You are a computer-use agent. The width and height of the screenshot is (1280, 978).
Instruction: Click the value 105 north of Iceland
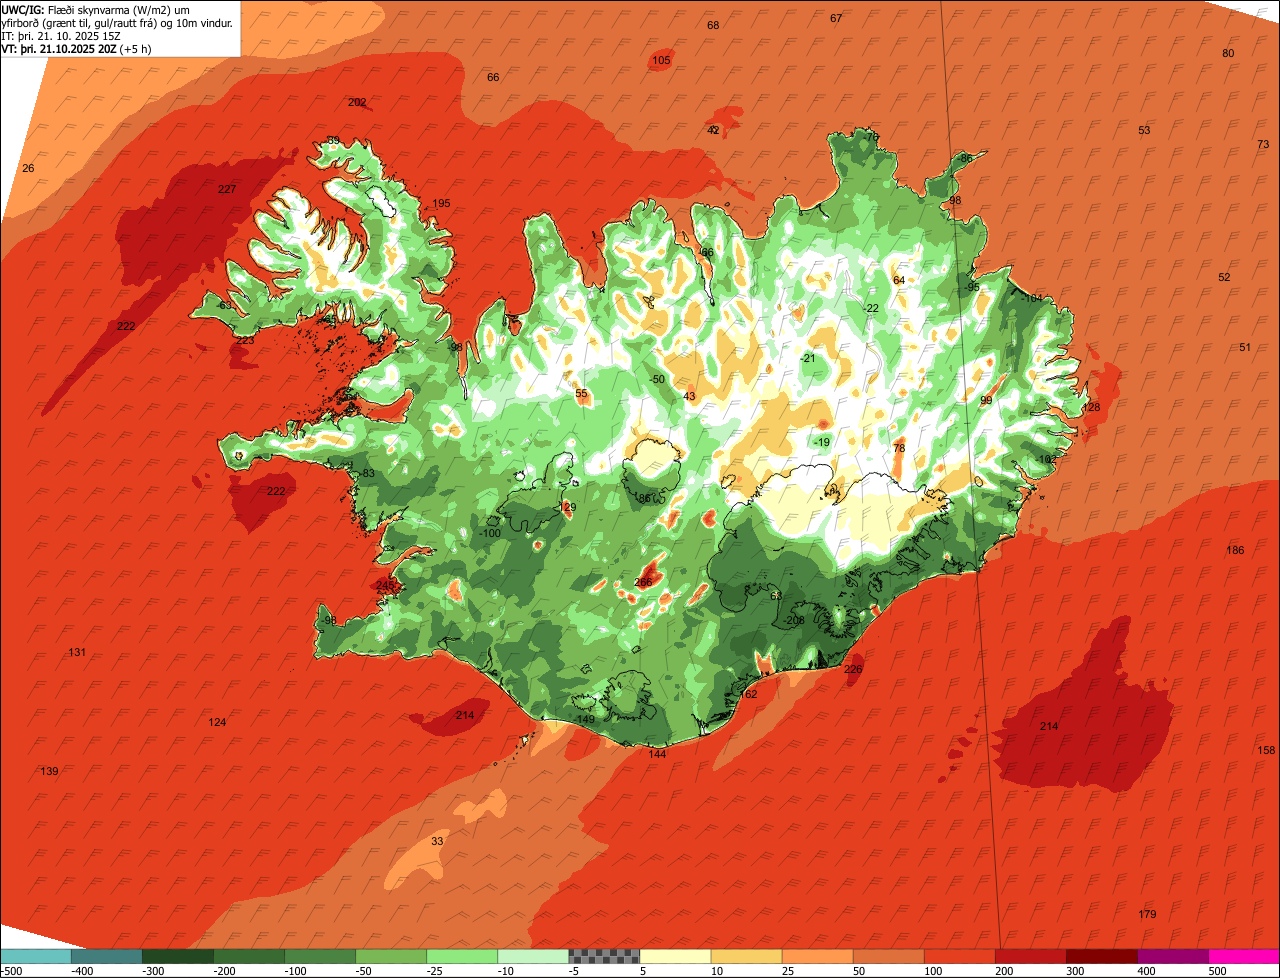point(661,60)
